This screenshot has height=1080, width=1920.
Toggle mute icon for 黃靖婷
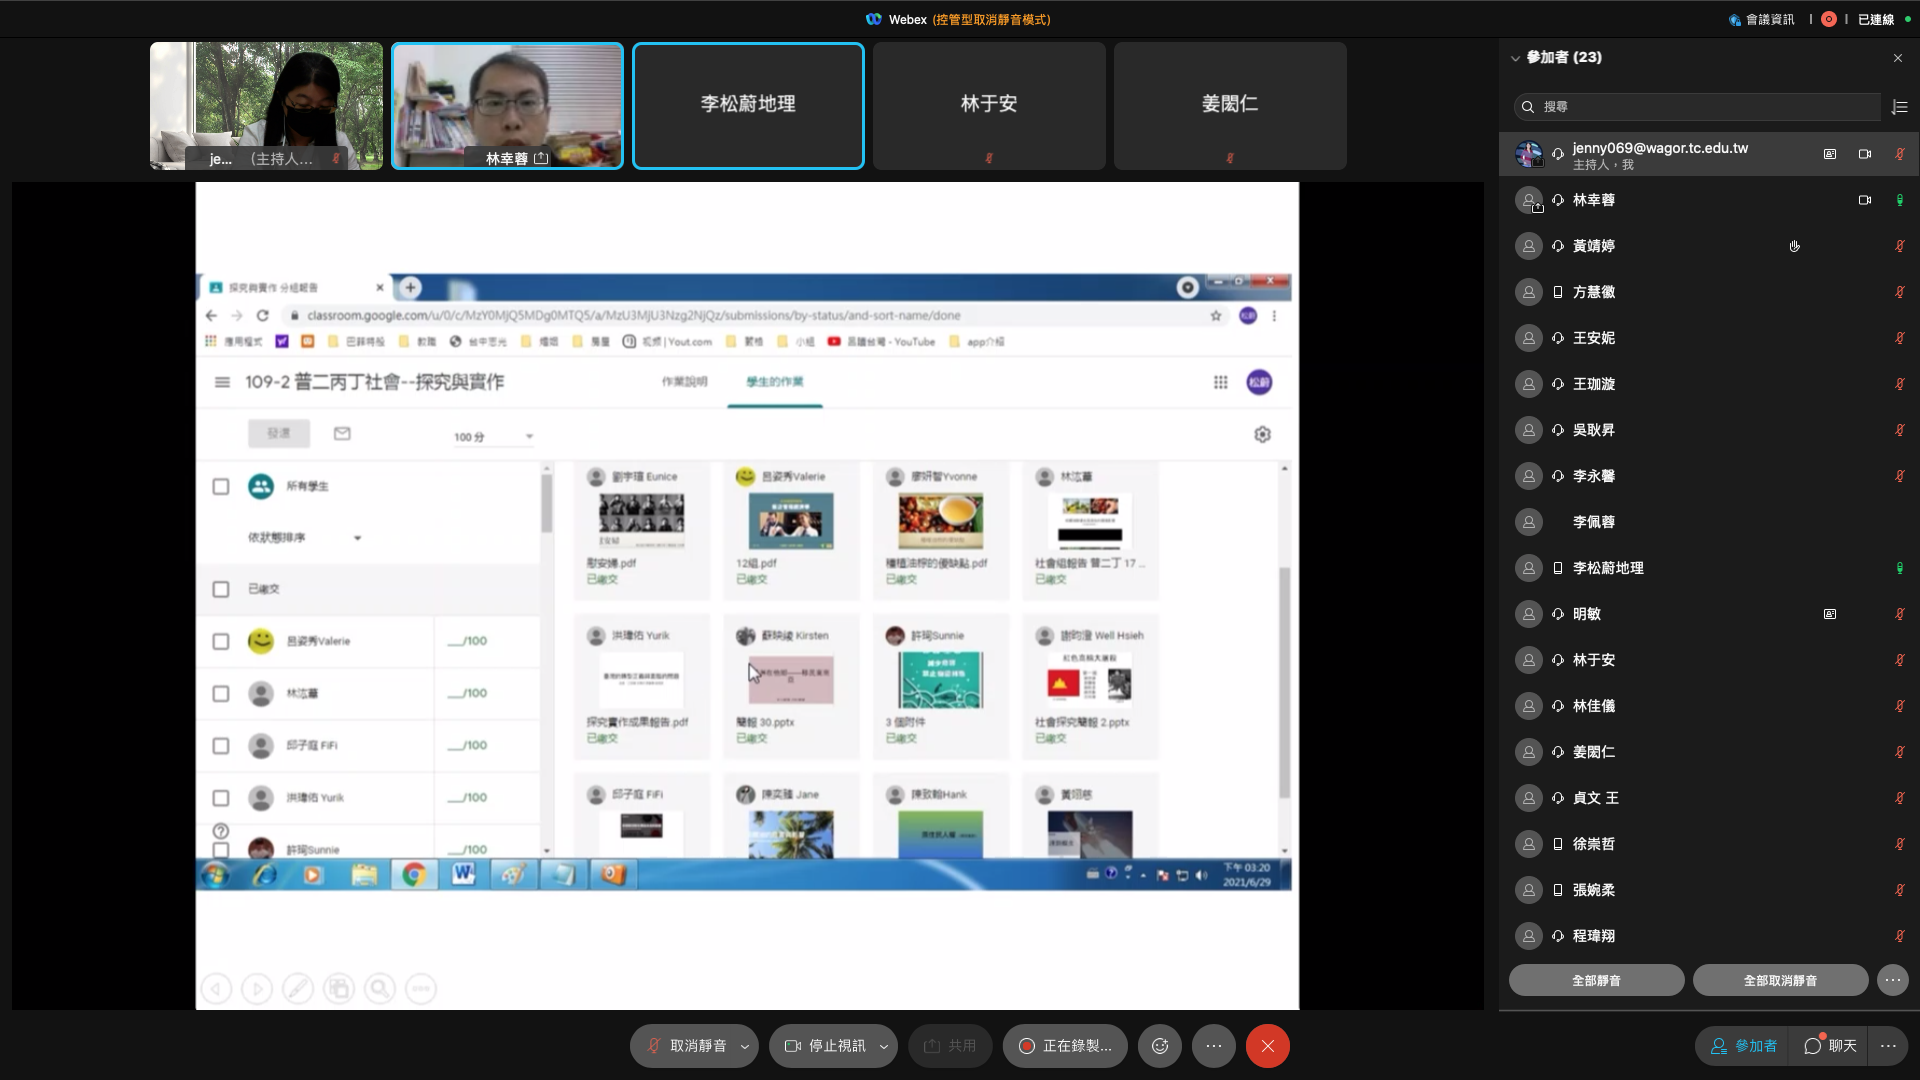click(x=1899, y=246)
